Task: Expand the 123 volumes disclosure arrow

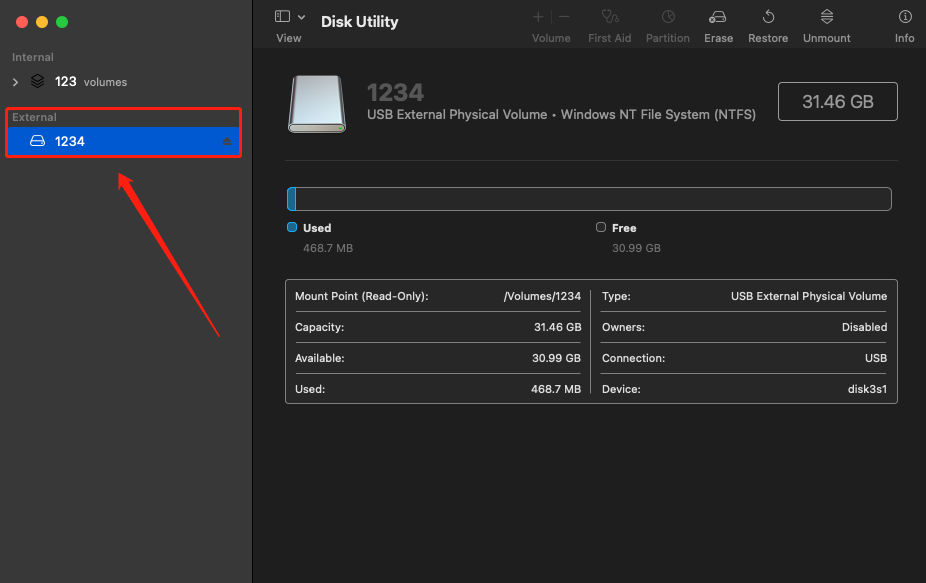Action: point(15,82)
